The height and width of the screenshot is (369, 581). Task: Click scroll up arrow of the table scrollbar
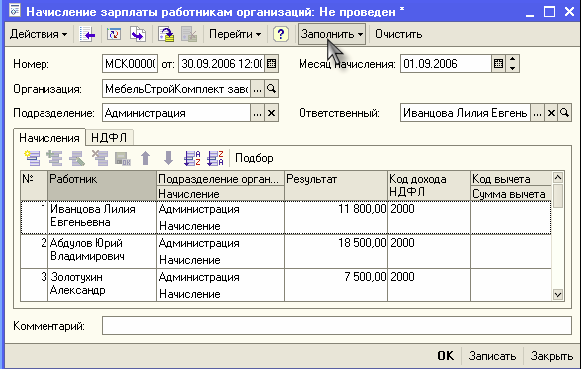(x=558, y=177)
